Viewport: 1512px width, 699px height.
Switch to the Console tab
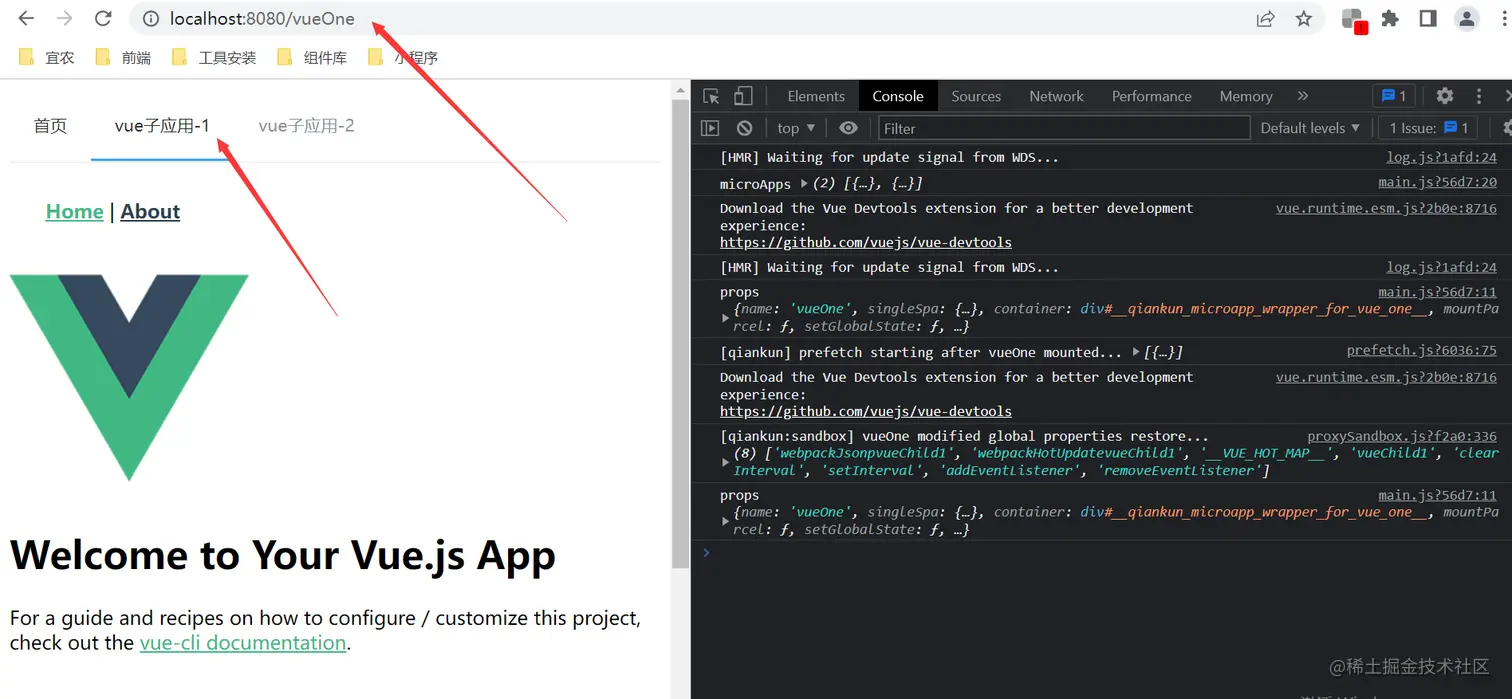[x=898, y=96]
